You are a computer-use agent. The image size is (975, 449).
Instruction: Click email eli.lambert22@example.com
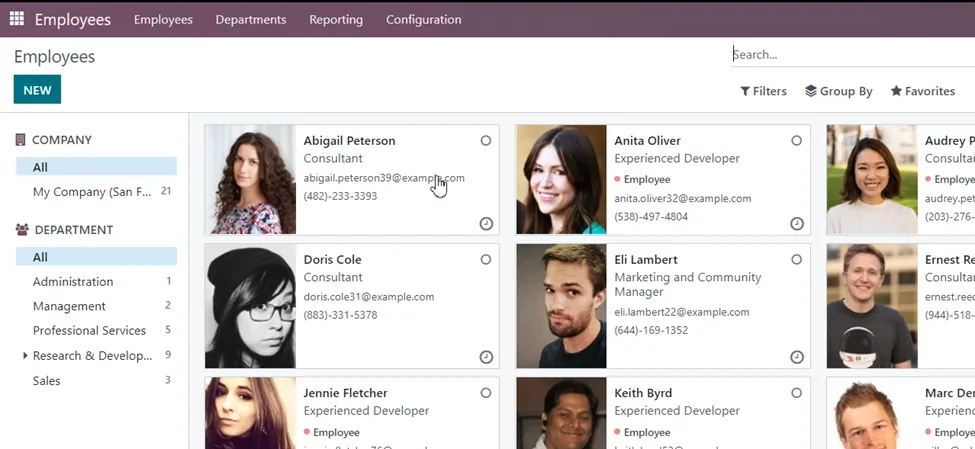click(x=682, y=312)
